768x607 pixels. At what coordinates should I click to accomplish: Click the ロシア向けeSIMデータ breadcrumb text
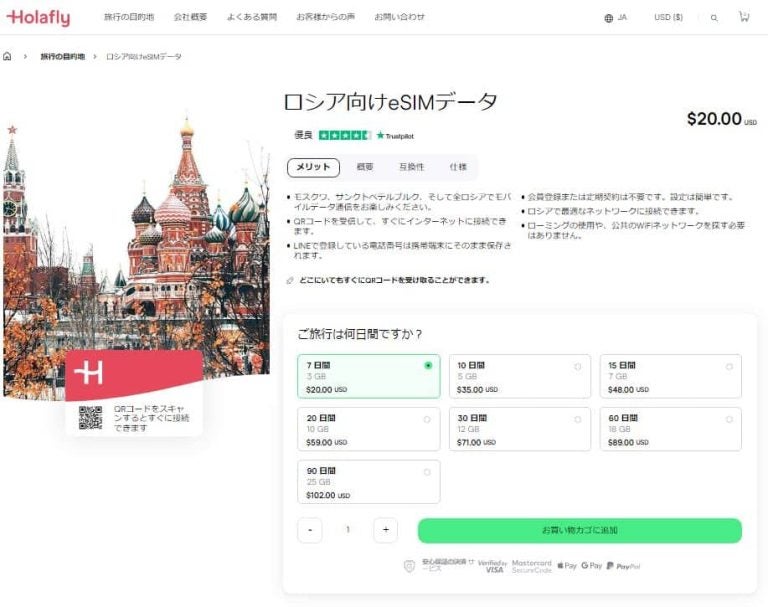click(x=144, y=56)
